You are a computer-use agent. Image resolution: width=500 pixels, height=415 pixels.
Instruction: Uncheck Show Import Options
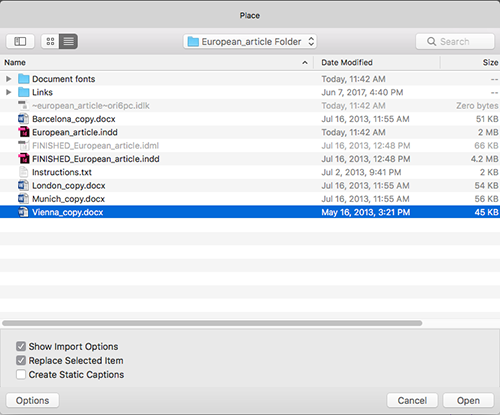pos(21,346)
